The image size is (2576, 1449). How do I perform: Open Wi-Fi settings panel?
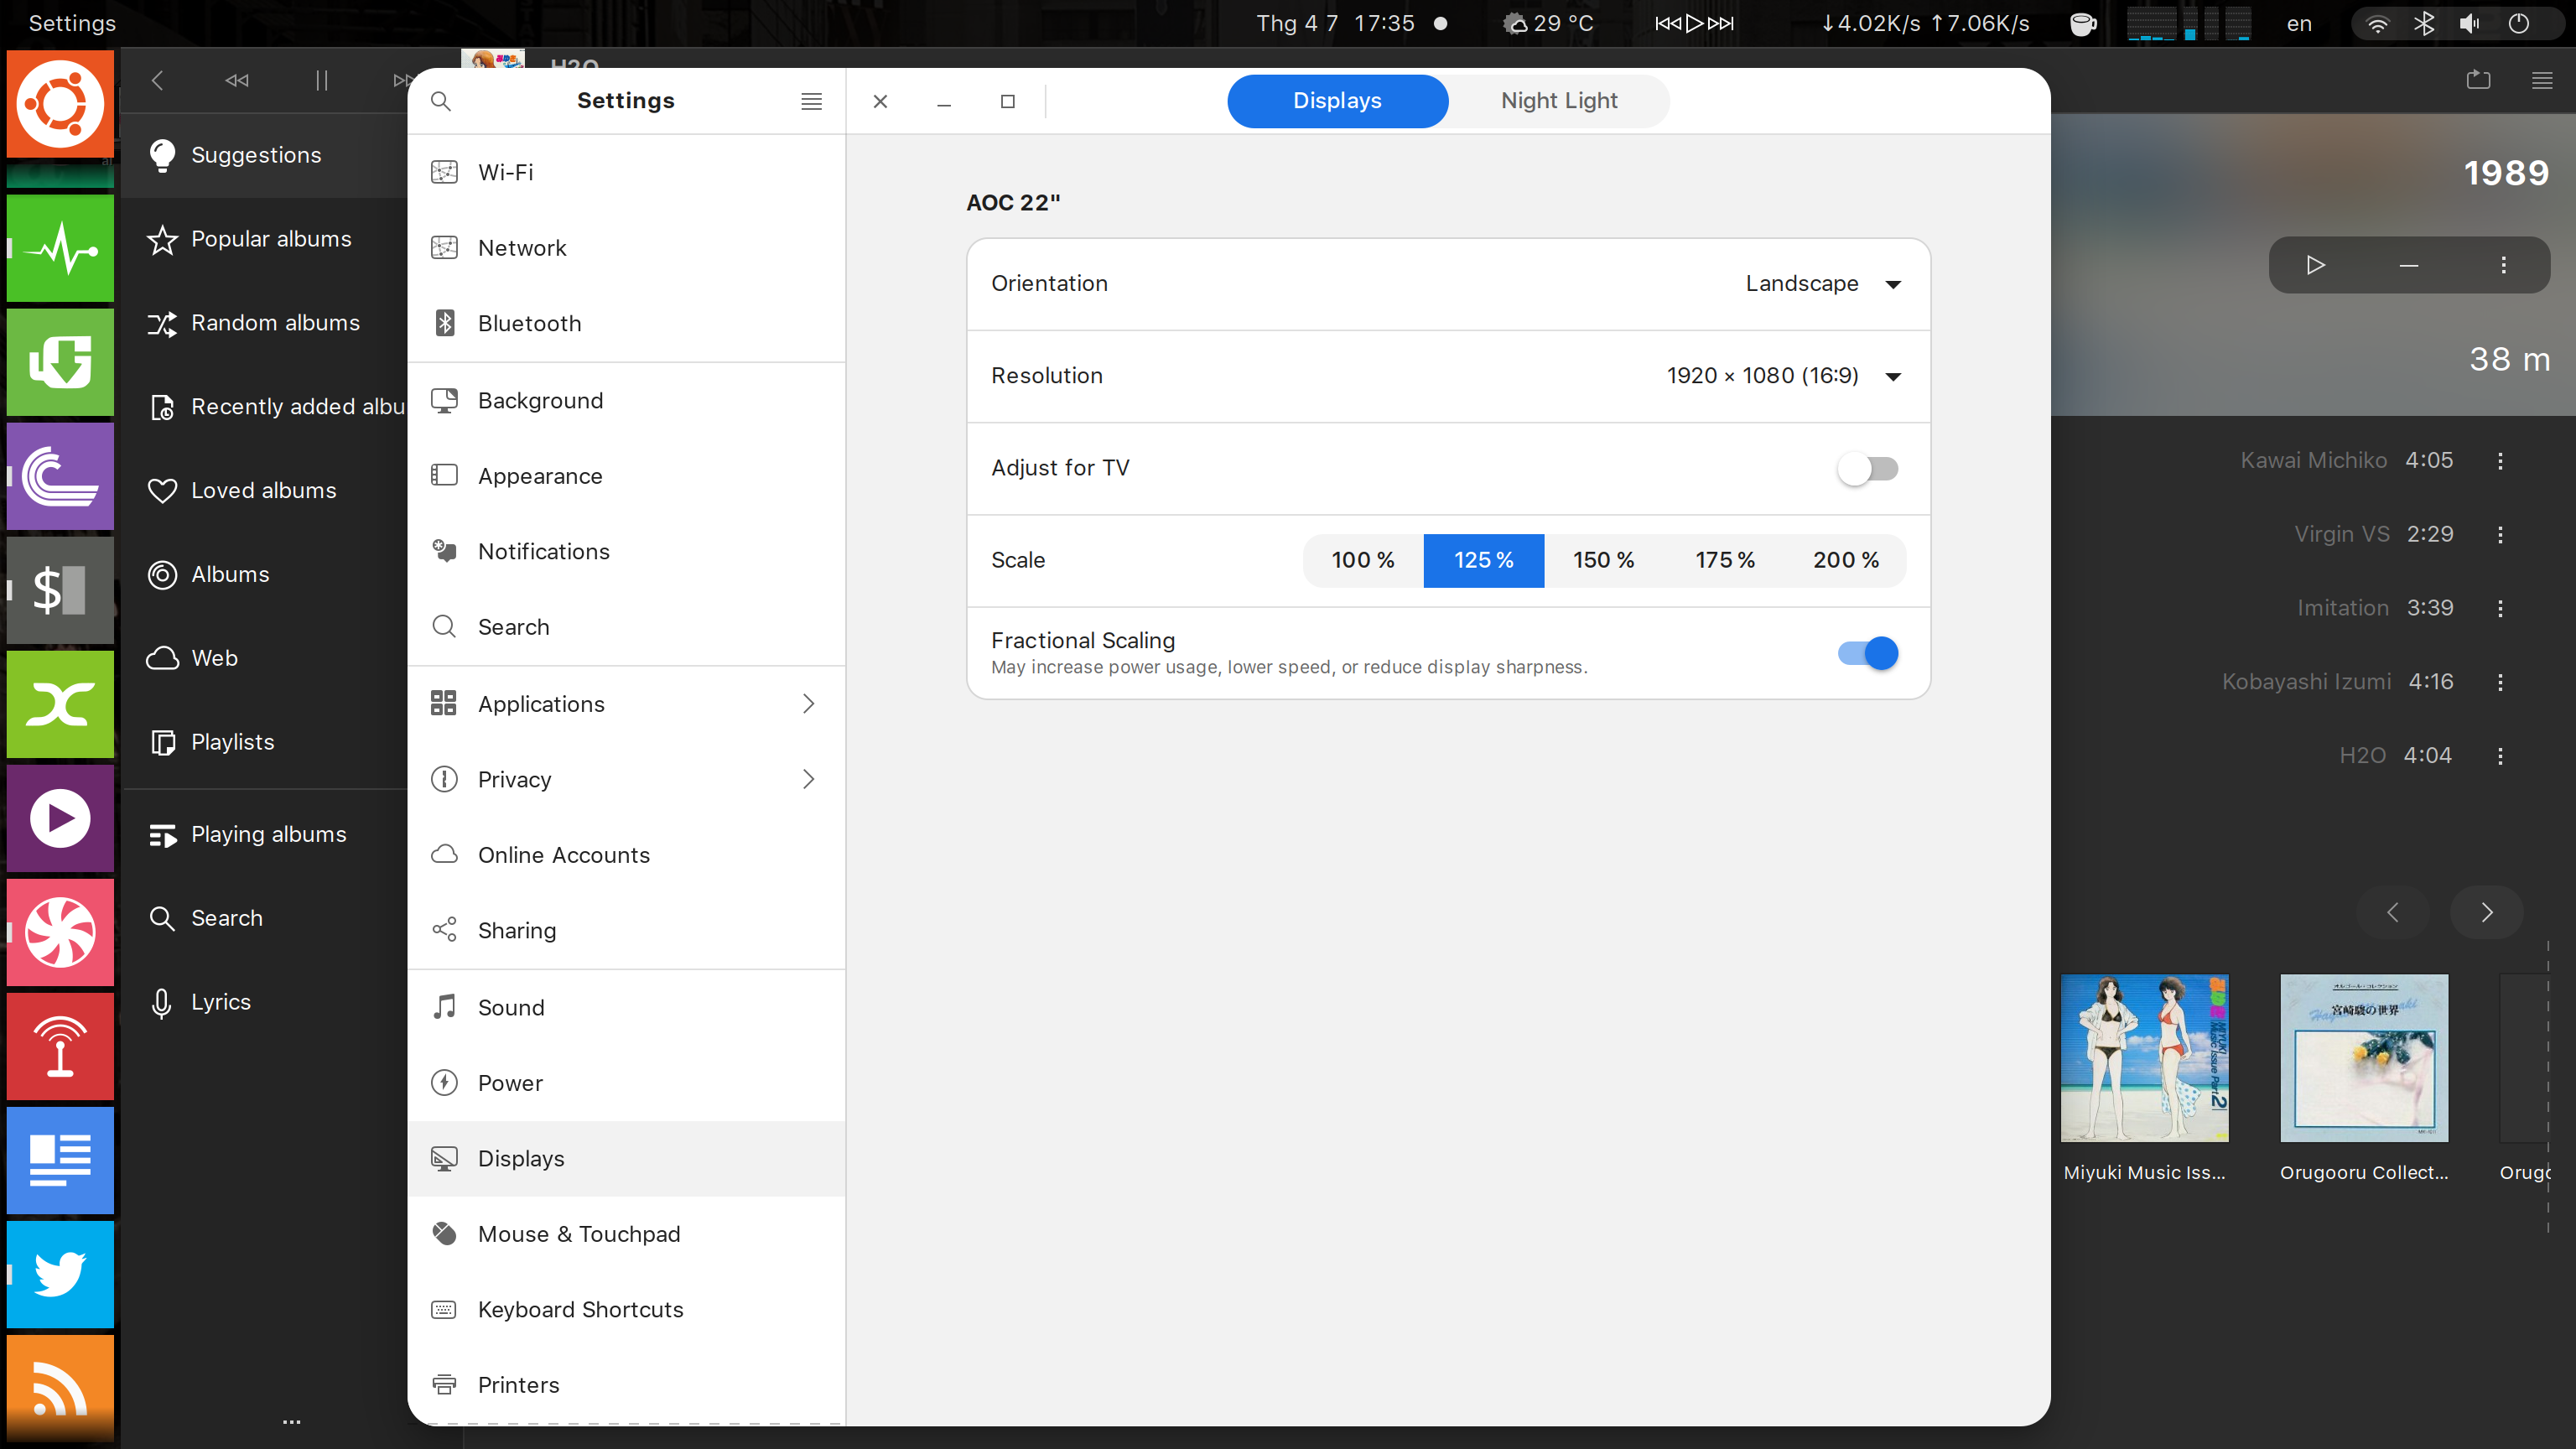click(x=627, y=173)
